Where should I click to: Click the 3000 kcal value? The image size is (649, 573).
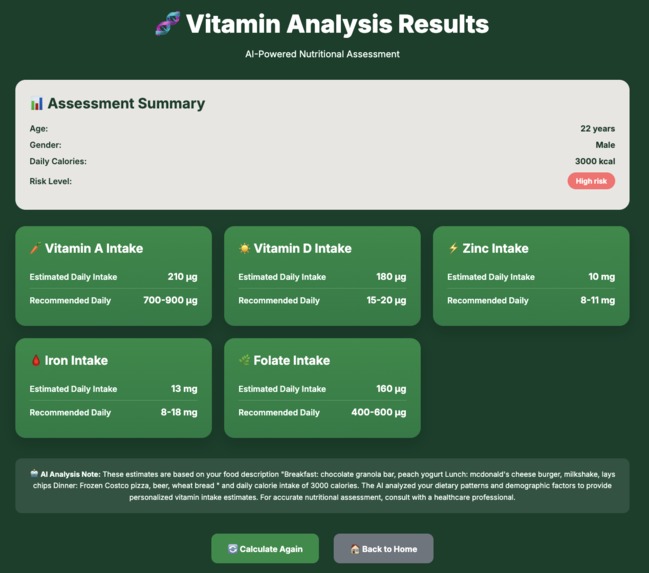[x=595, y=161]
